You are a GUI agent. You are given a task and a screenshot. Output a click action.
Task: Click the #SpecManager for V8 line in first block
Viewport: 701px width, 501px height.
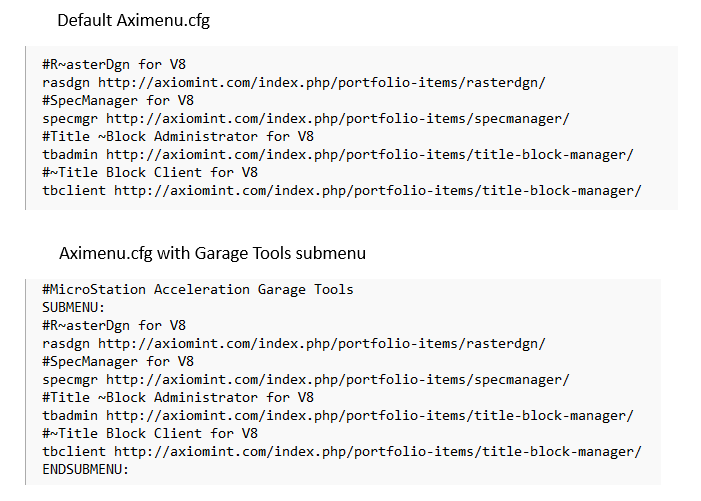pos(118,101)
